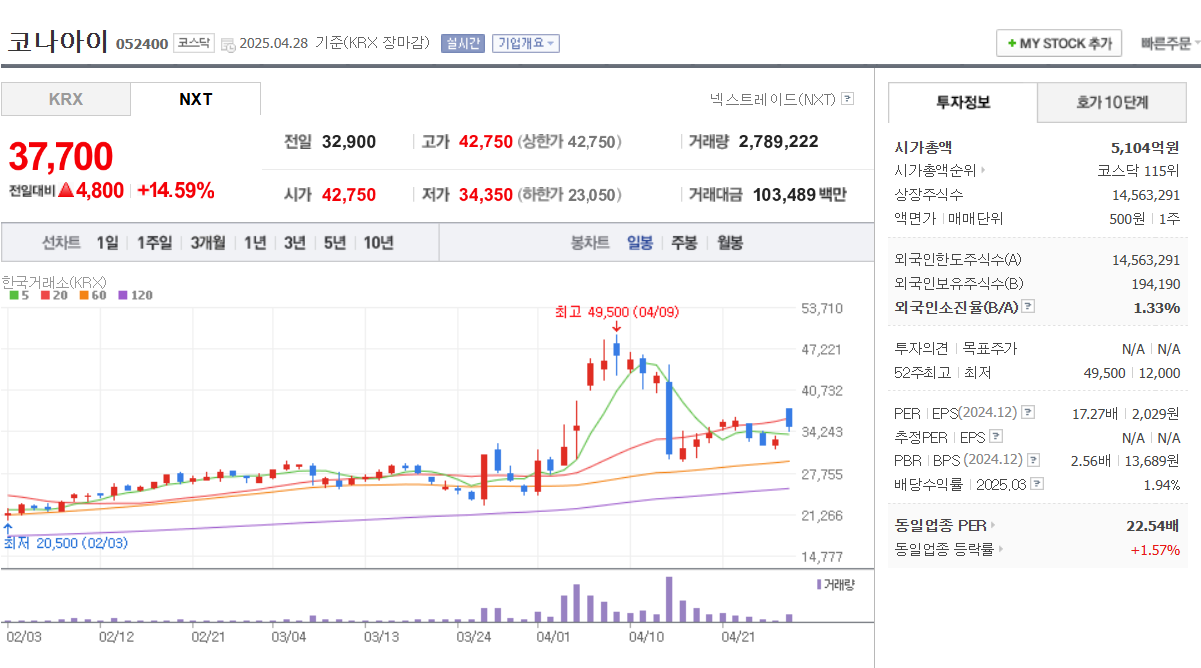Click the 코나아이 stock name heading
The width and height of the screenshot is (1201, 668).
point(58,41)
